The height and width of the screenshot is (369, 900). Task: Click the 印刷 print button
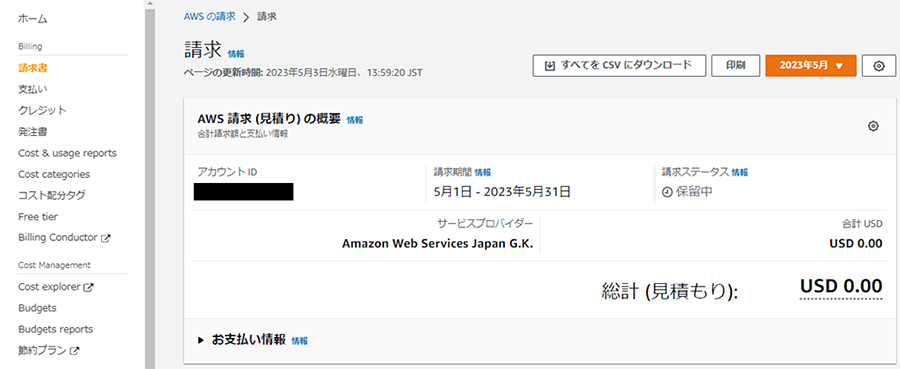click(736, 66)
